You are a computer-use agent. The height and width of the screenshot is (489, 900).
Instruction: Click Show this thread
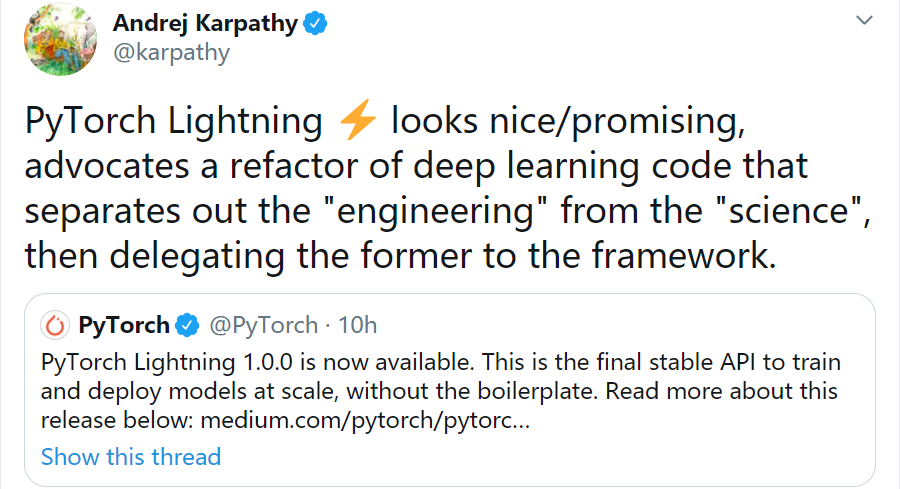click(x=131, y=457)
